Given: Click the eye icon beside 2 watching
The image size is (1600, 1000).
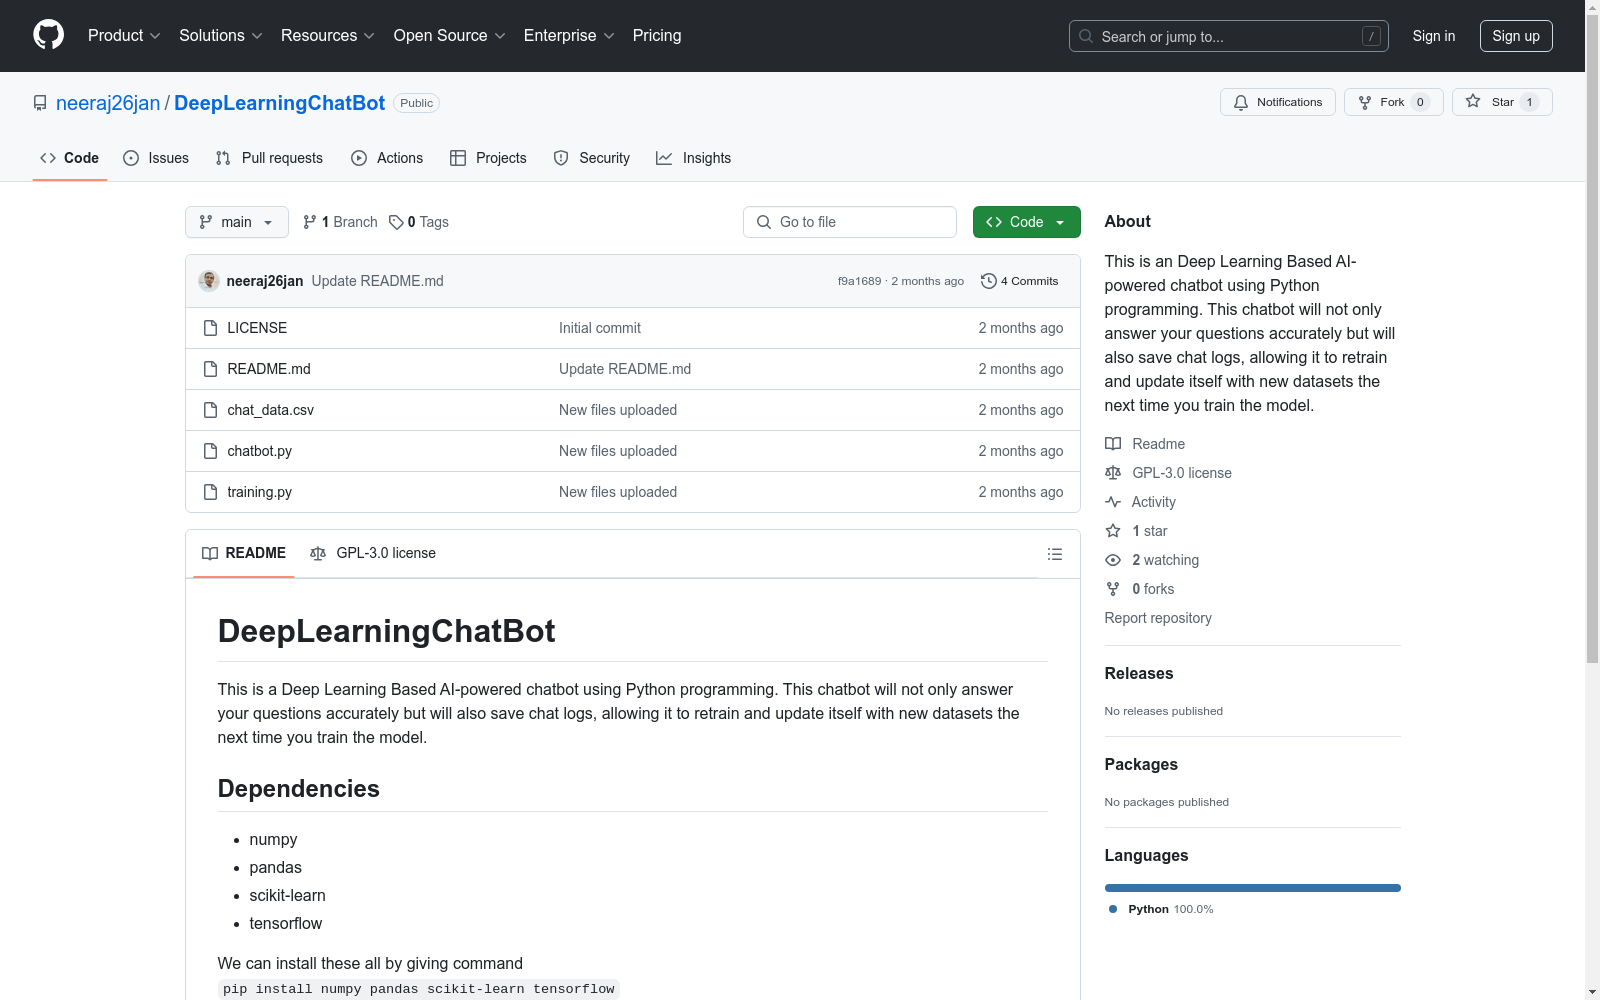Looking at the screenshot, I should [1113, 560].
